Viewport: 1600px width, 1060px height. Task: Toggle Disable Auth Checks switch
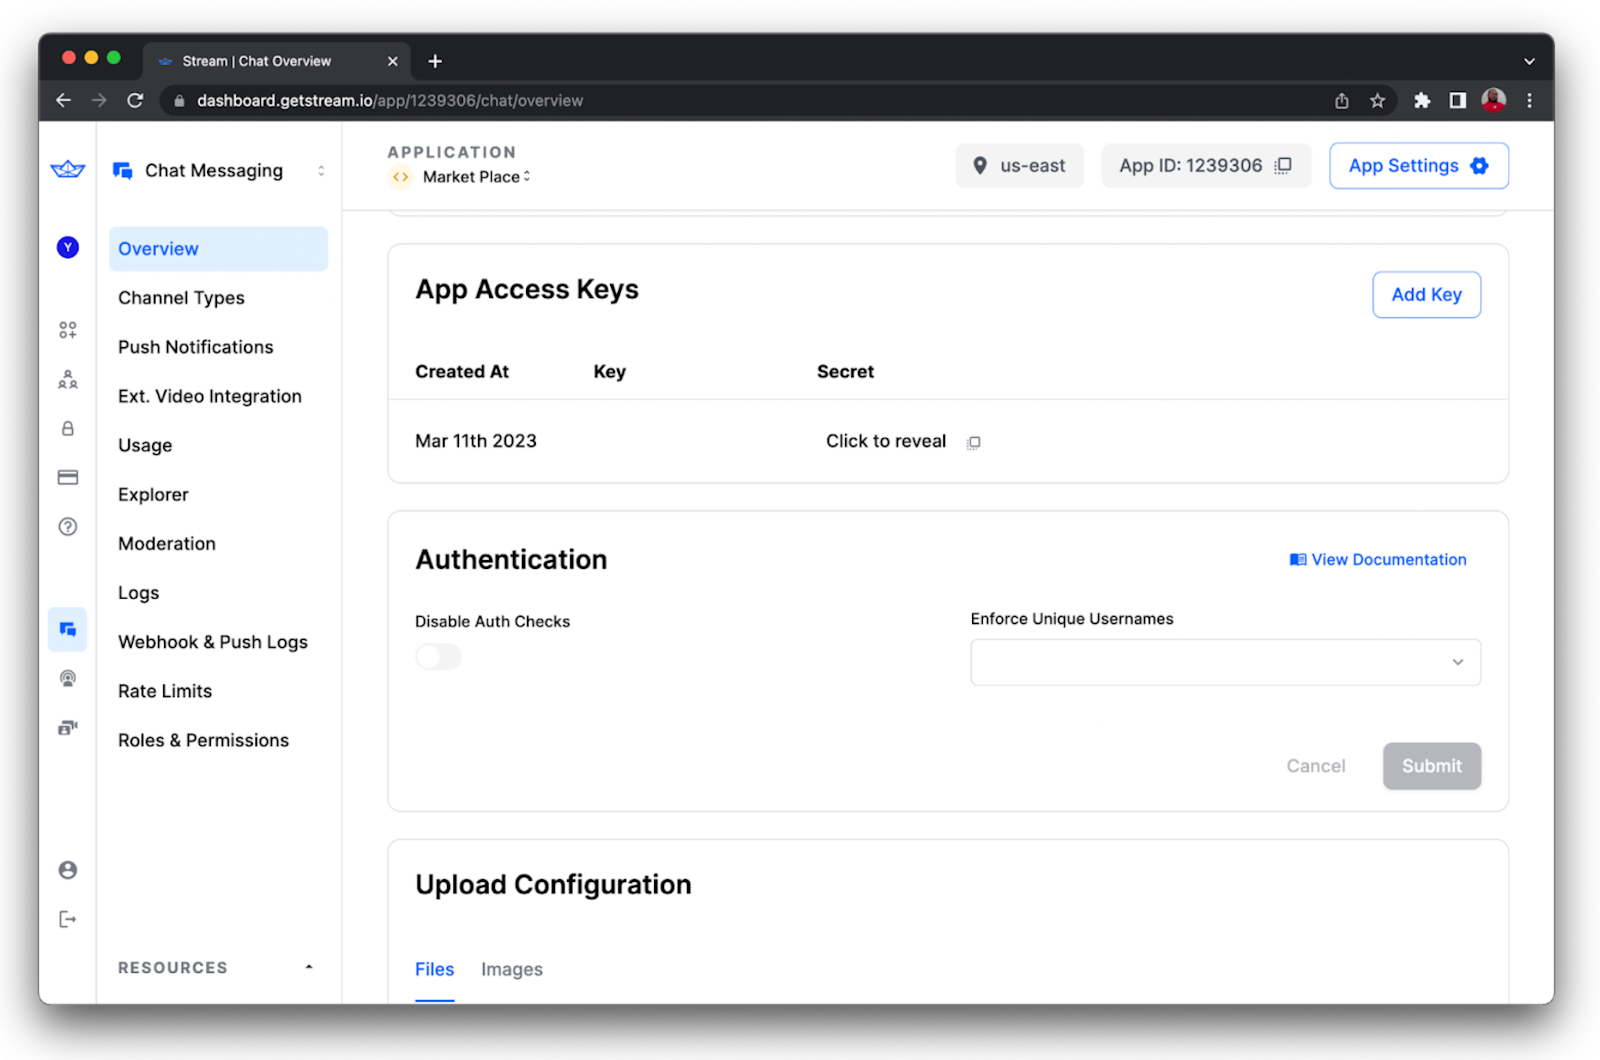(438, 656)
